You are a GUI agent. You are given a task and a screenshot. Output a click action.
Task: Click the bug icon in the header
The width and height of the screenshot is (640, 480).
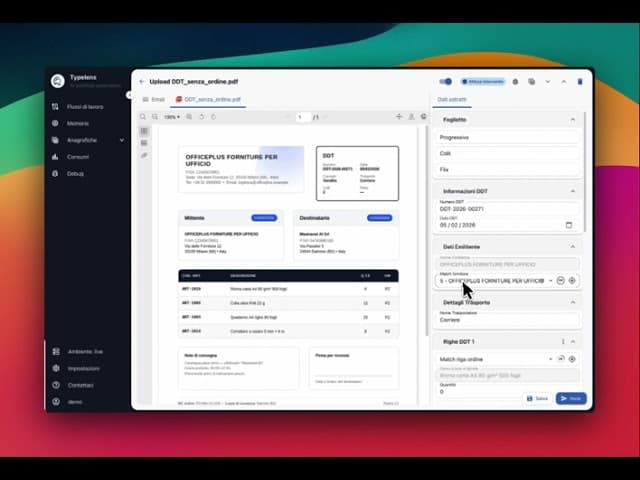click(x=516, y=82)
